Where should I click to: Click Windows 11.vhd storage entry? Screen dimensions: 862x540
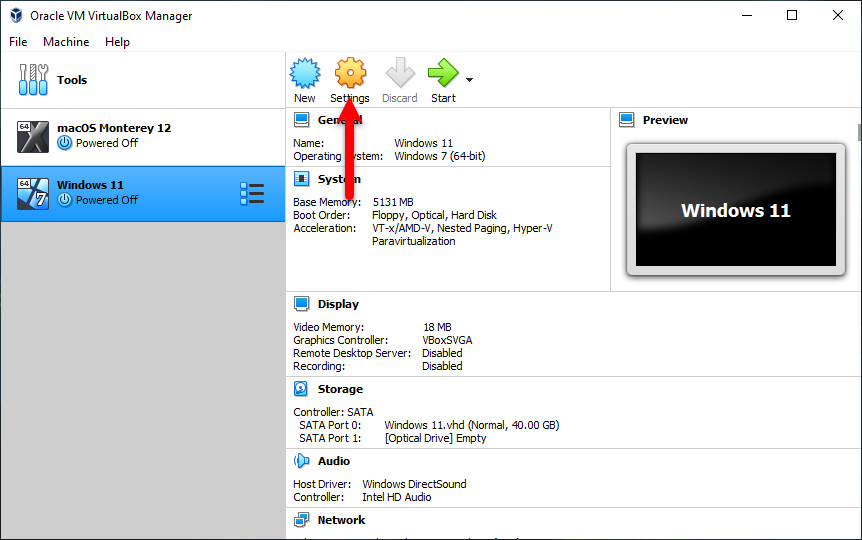pyautogui.click(x=472, y=425)
